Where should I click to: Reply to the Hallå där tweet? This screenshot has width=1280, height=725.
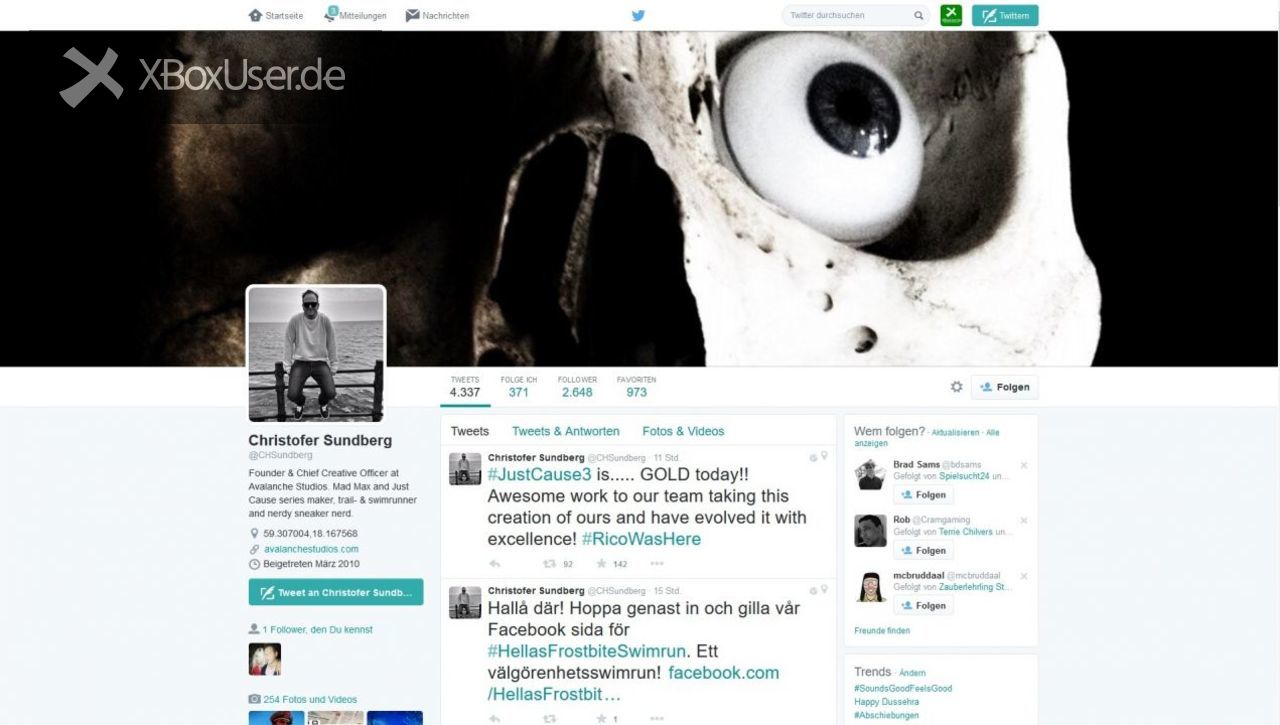[x=494, y=718]
